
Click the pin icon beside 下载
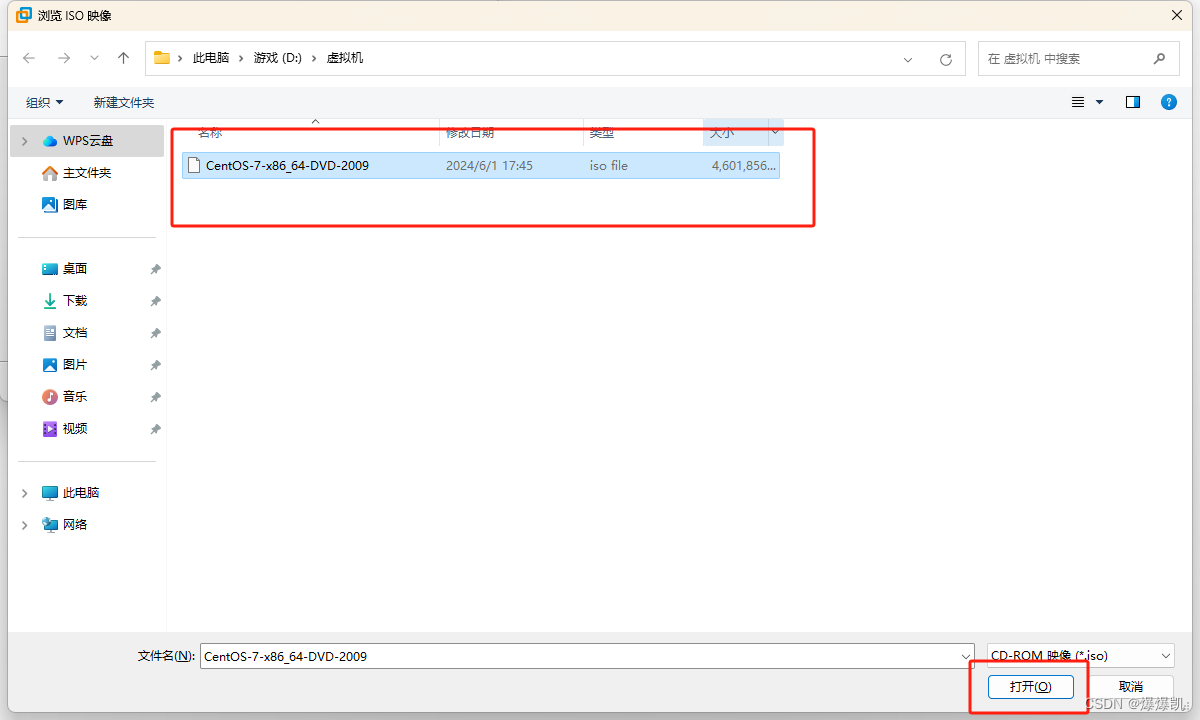pyautogui.click(x=155, y=302)
